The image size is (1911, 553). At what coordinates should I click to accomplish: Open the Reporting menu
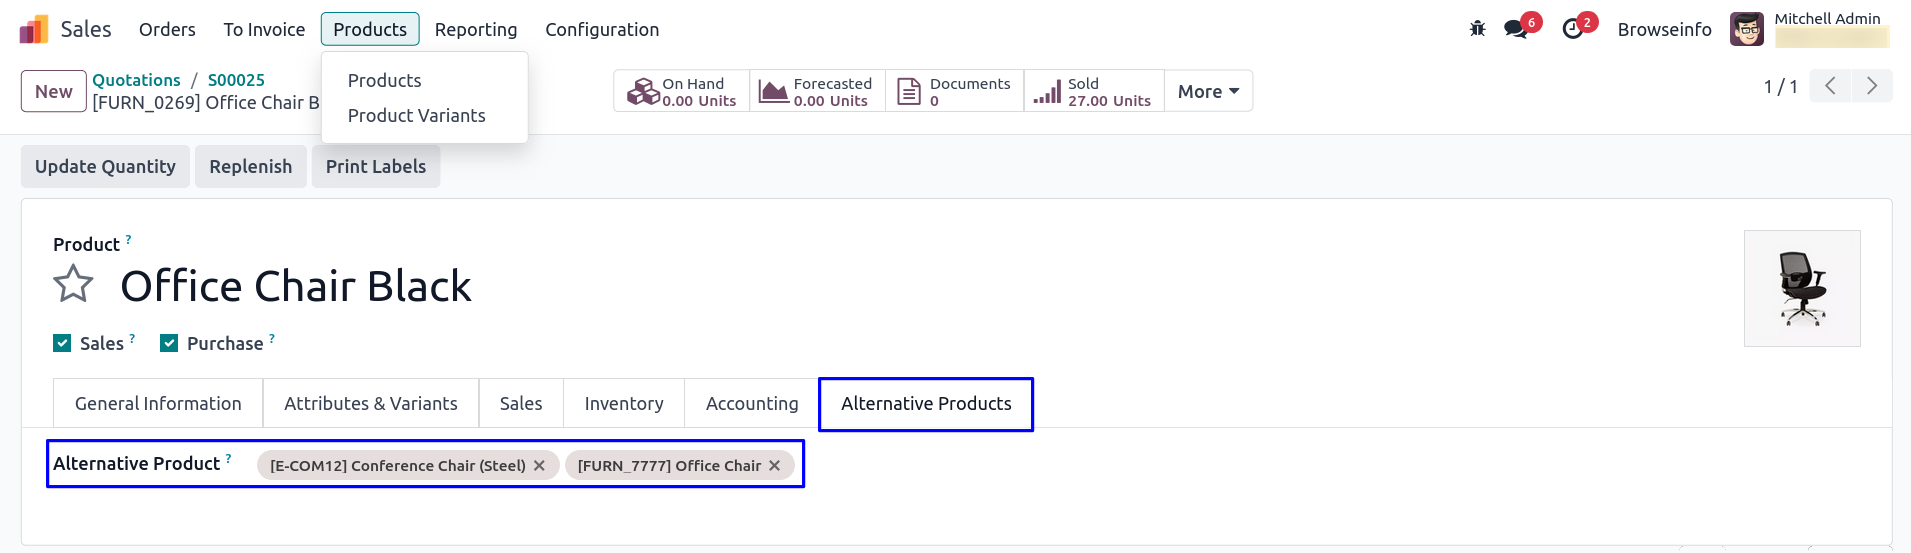[x=476, y=30]
